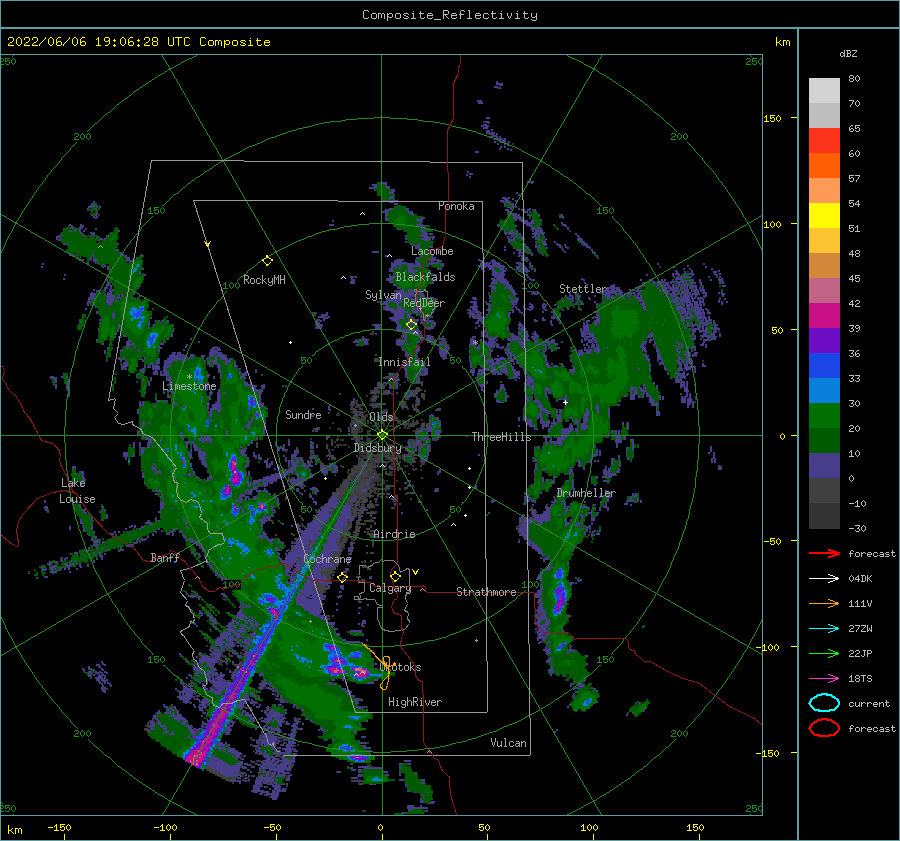The width and height of the screenshot is (900, 841).
Task: Click the RockyMH label on map
Action: [264, 280]
